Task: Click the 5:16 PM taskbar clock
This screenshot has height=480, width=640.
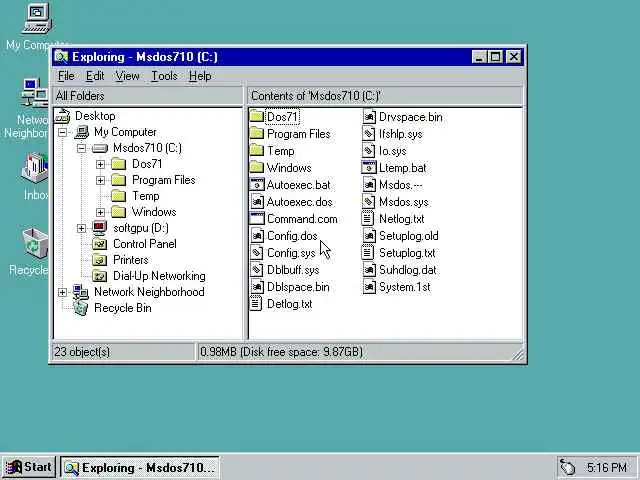Action: click(607, 467)
